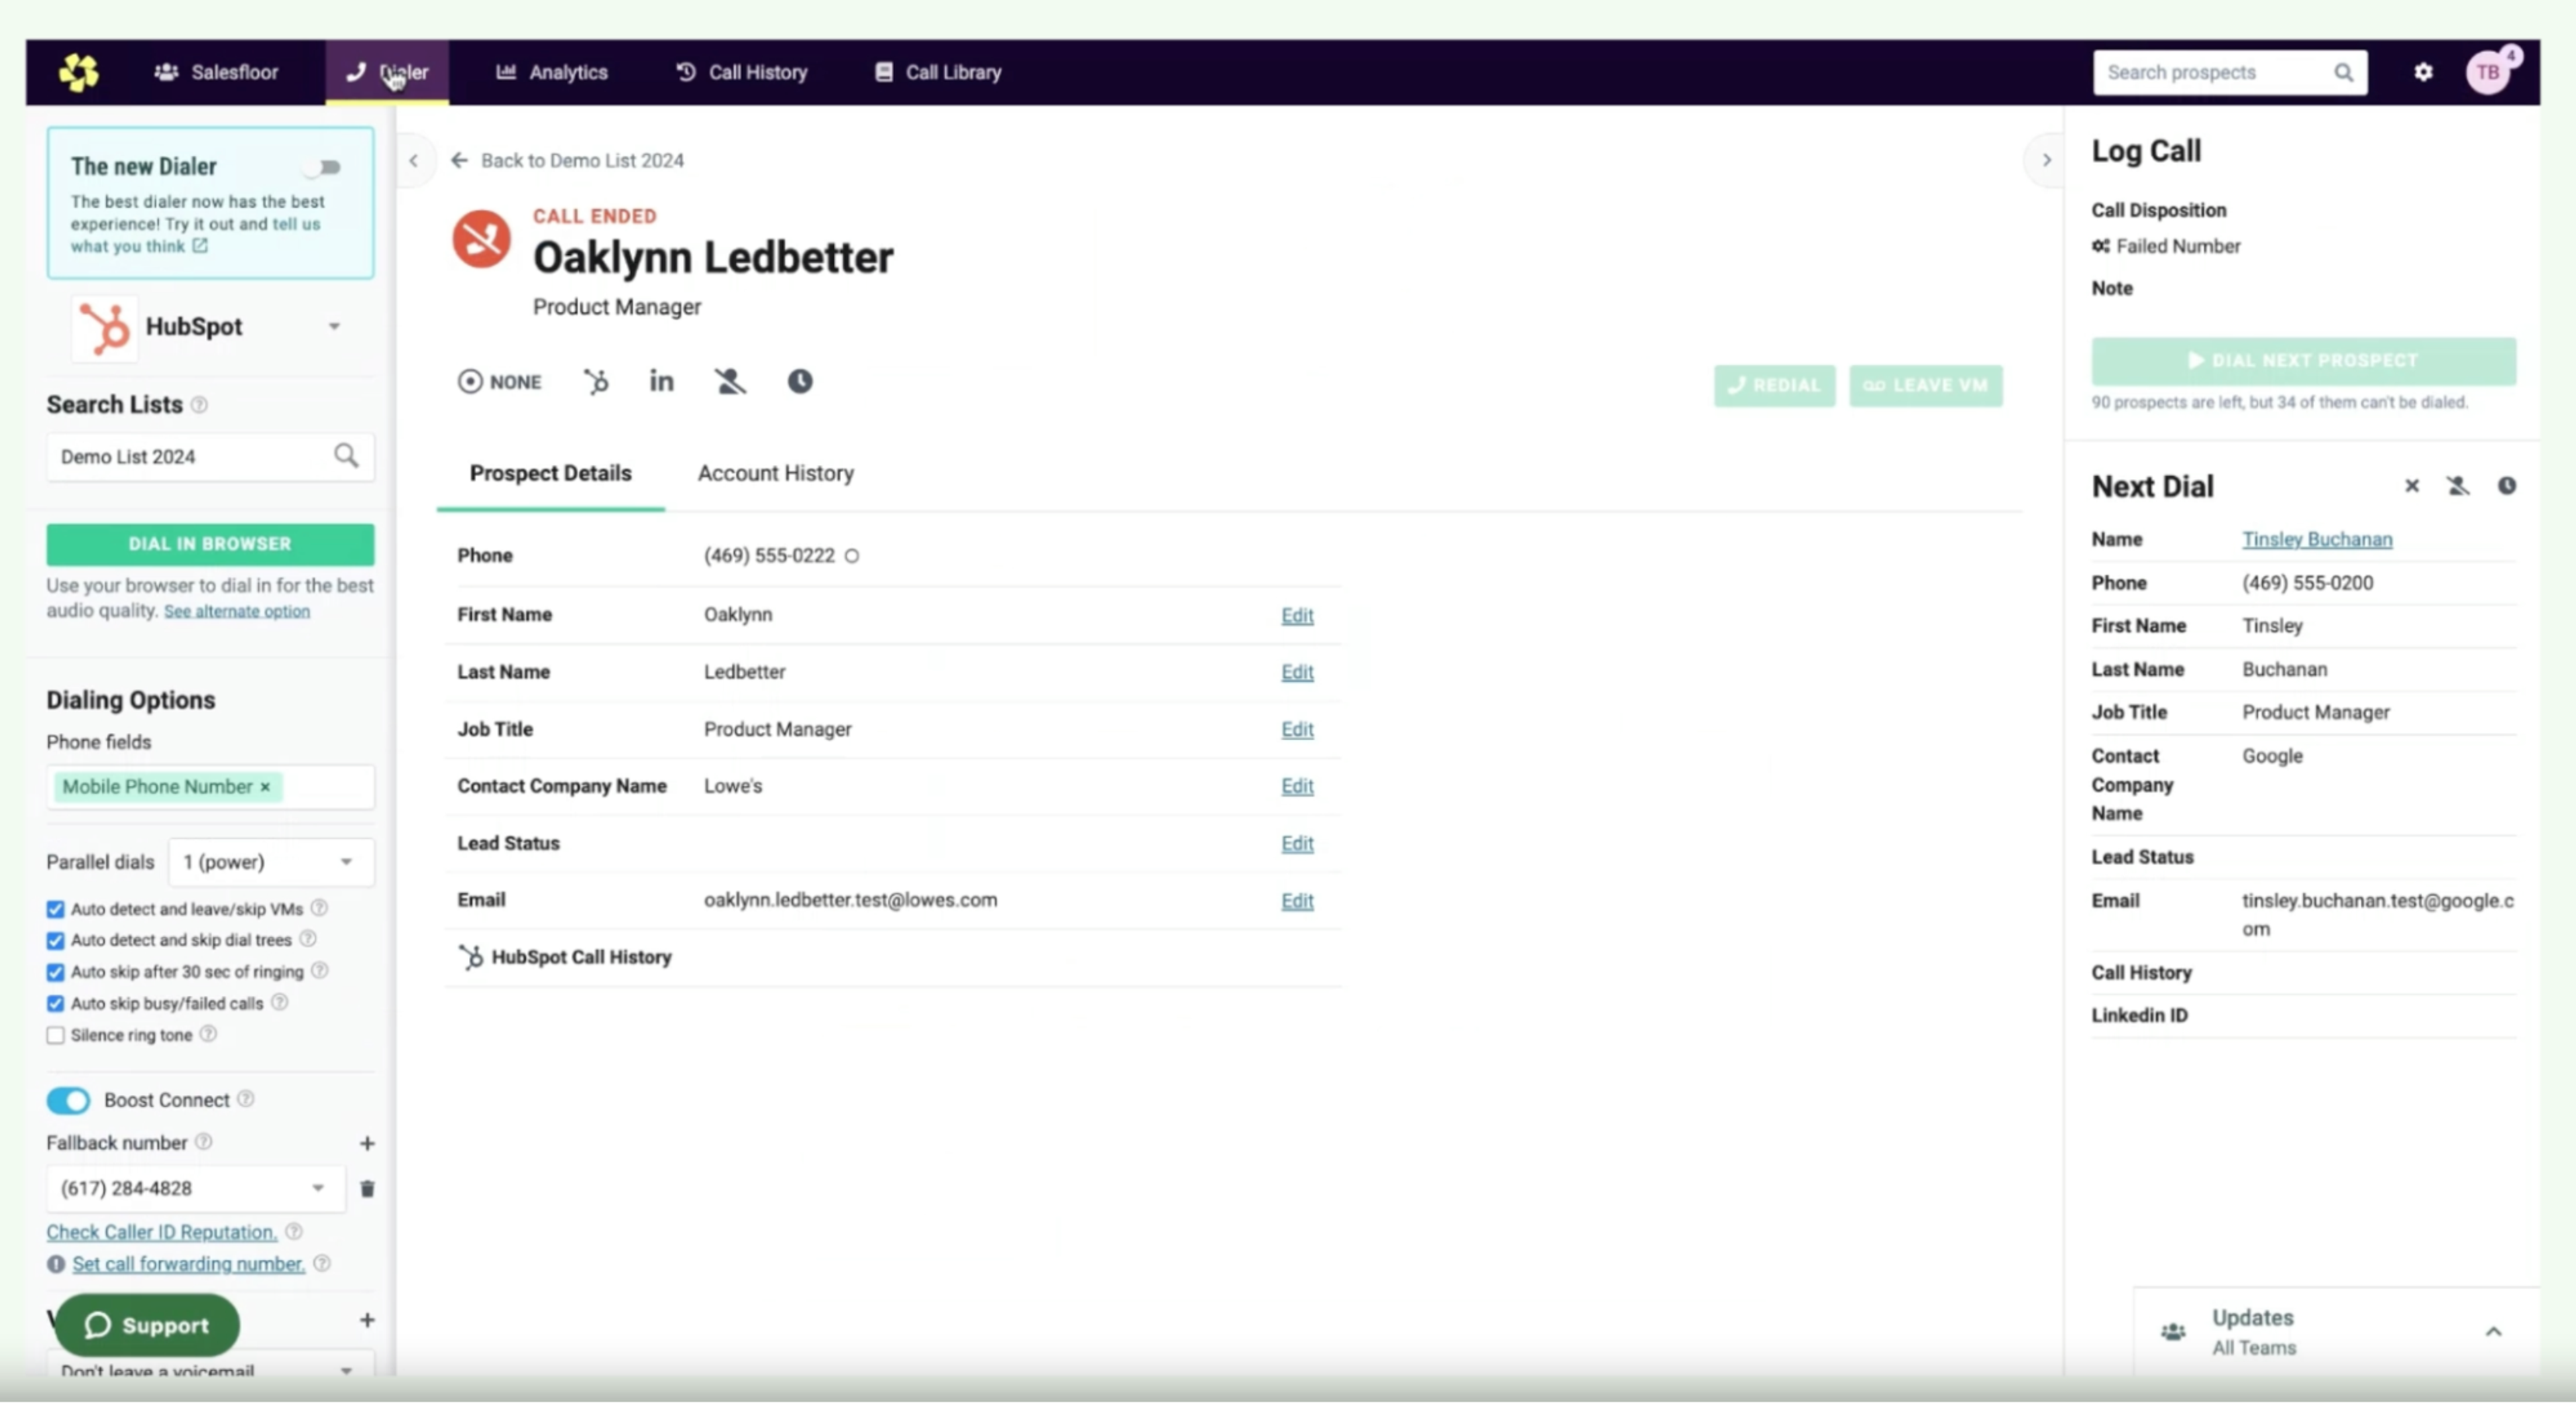Open prospect's LinkedIn profile icon
Viewport: 2576px width, 1403px height.
tap(661, 381)
